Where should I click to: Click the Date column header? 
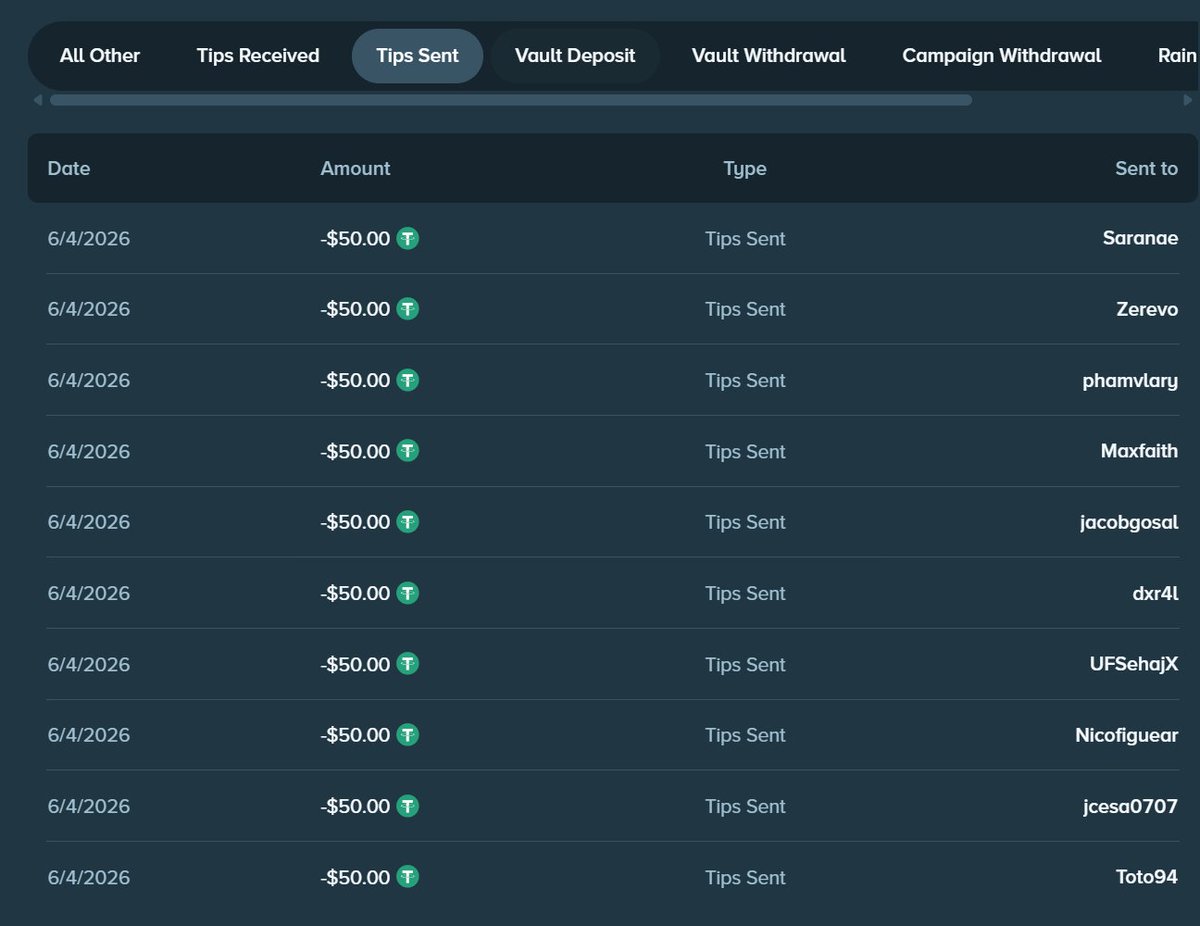click(x=69, y=169)
